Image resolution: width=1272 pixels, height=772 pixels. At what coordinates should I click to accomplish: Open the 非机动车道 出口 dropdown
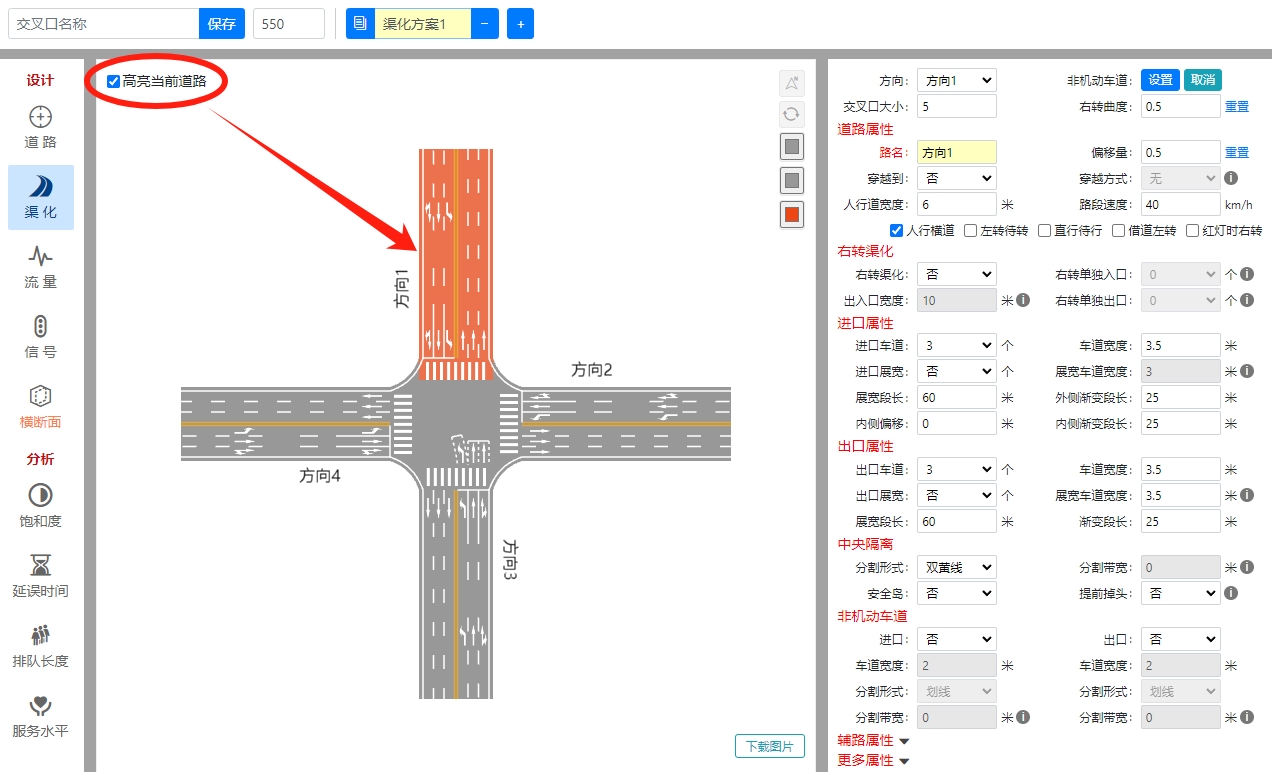click(1180, 639)
